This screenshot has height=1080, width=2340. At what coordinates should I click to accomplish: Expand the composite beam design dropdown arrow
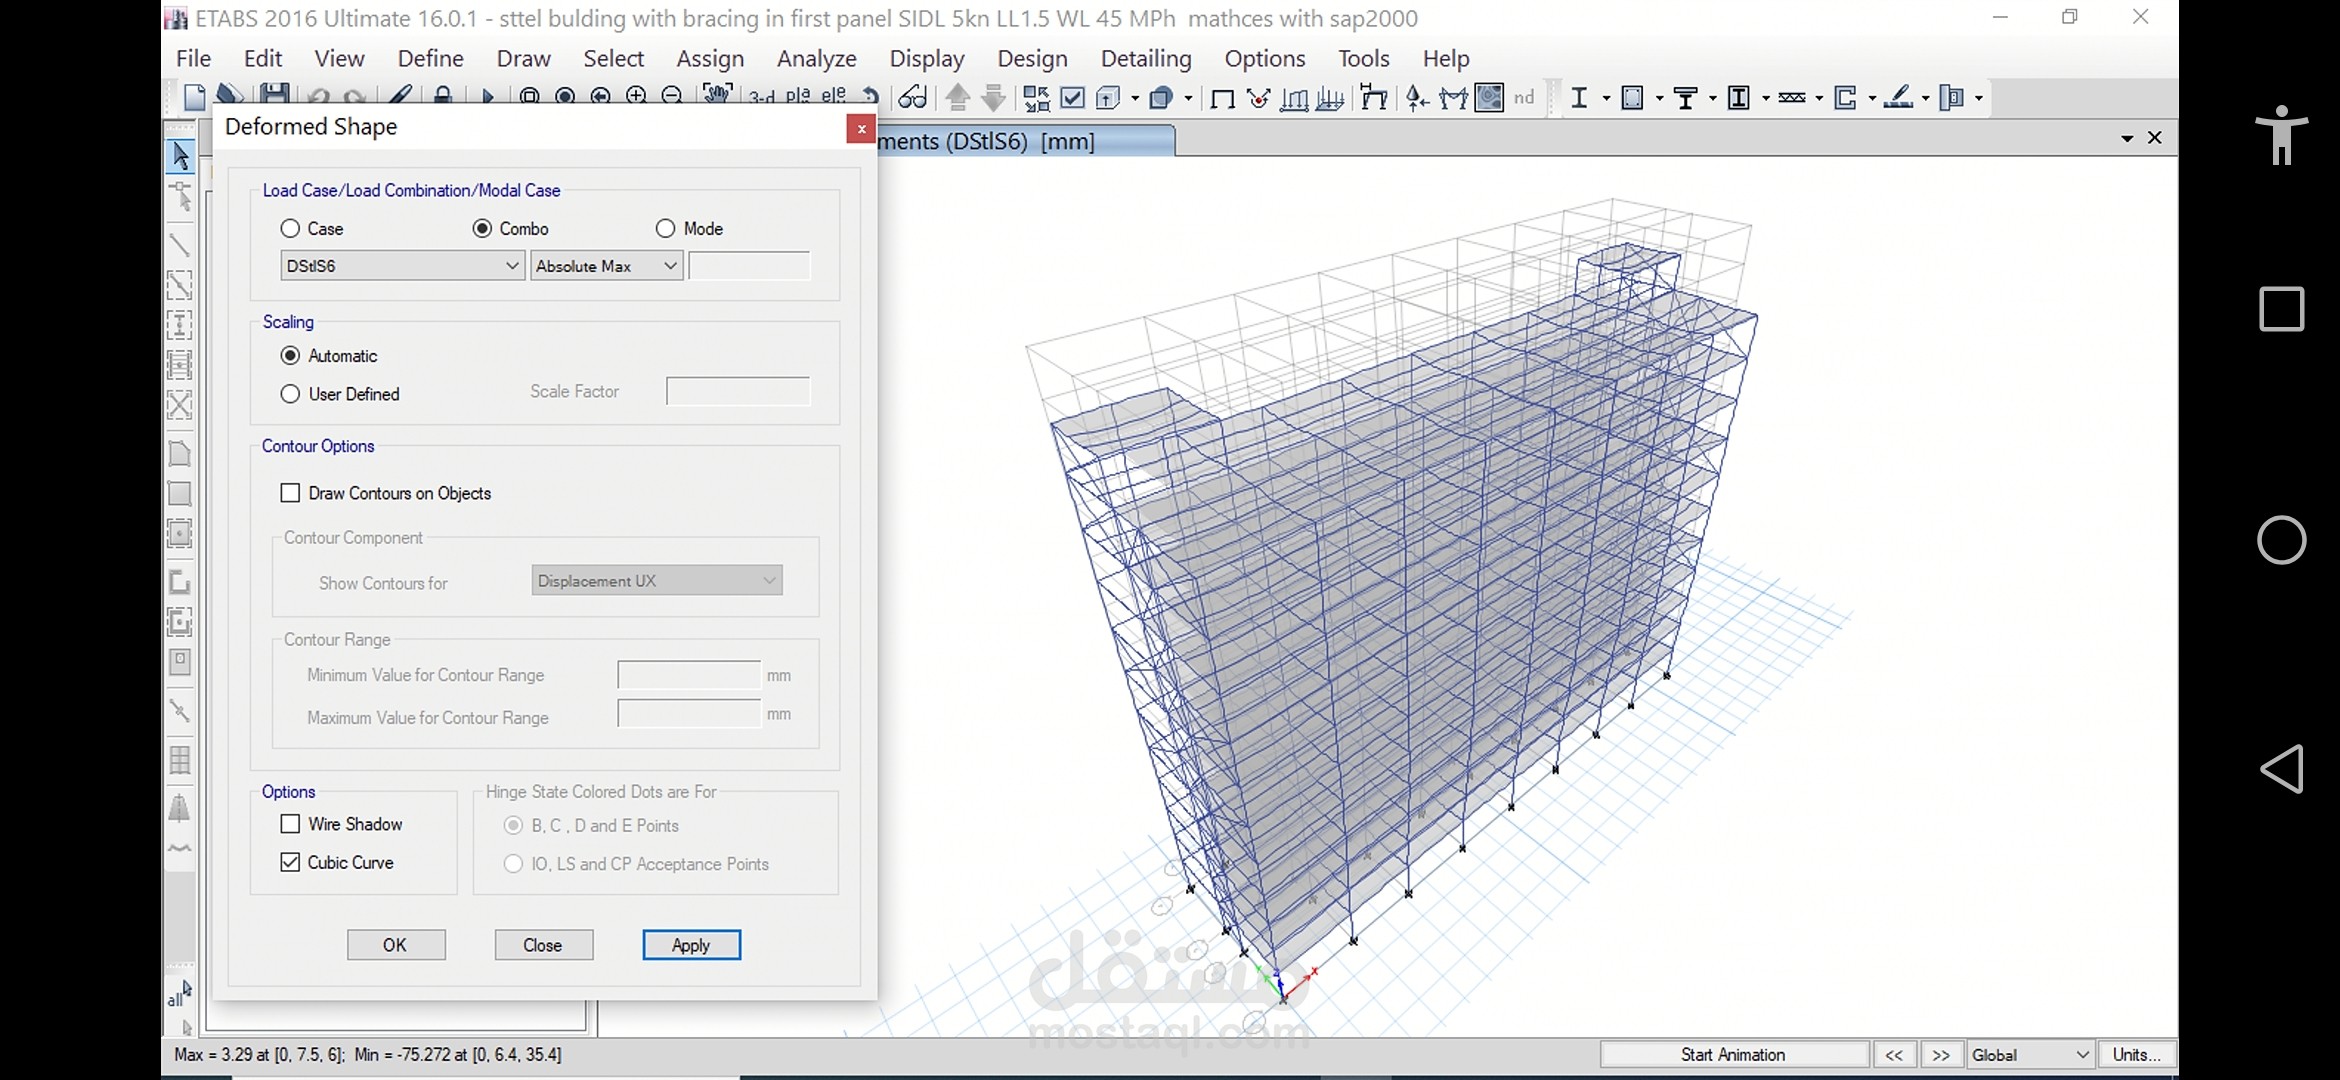click(1712, 98)
